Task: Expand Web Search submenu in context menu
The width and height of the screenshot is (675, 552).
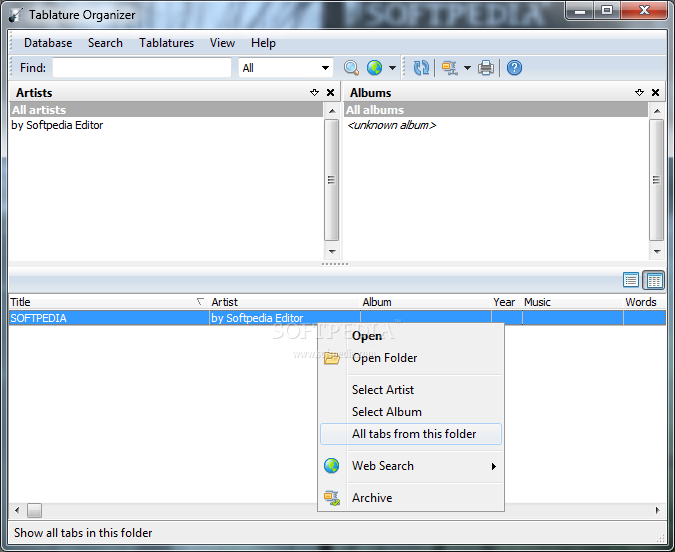Action: pos(411,466)
